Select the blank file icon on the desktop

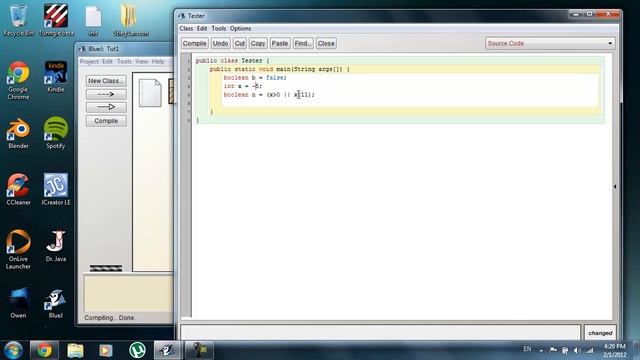pos(93,20)
